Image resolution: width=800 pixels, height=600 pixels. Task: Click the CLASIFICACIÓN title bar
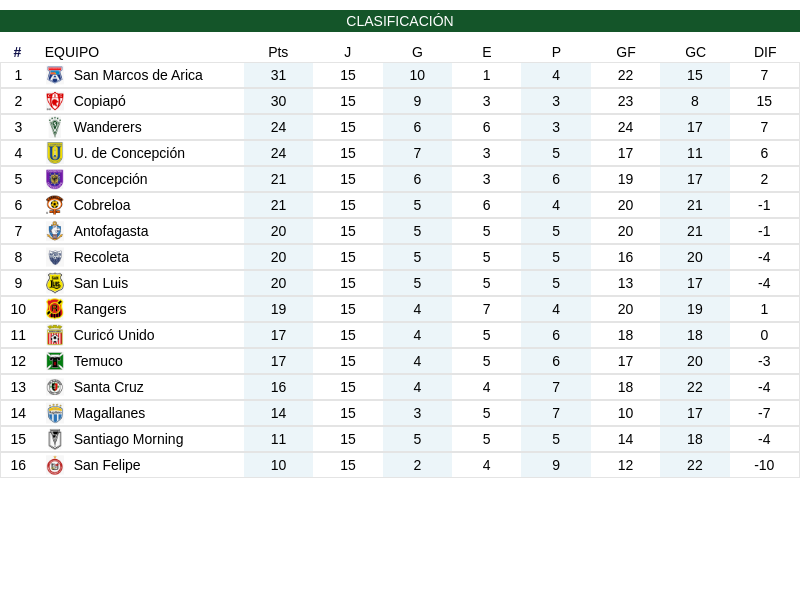pos(400,21)
